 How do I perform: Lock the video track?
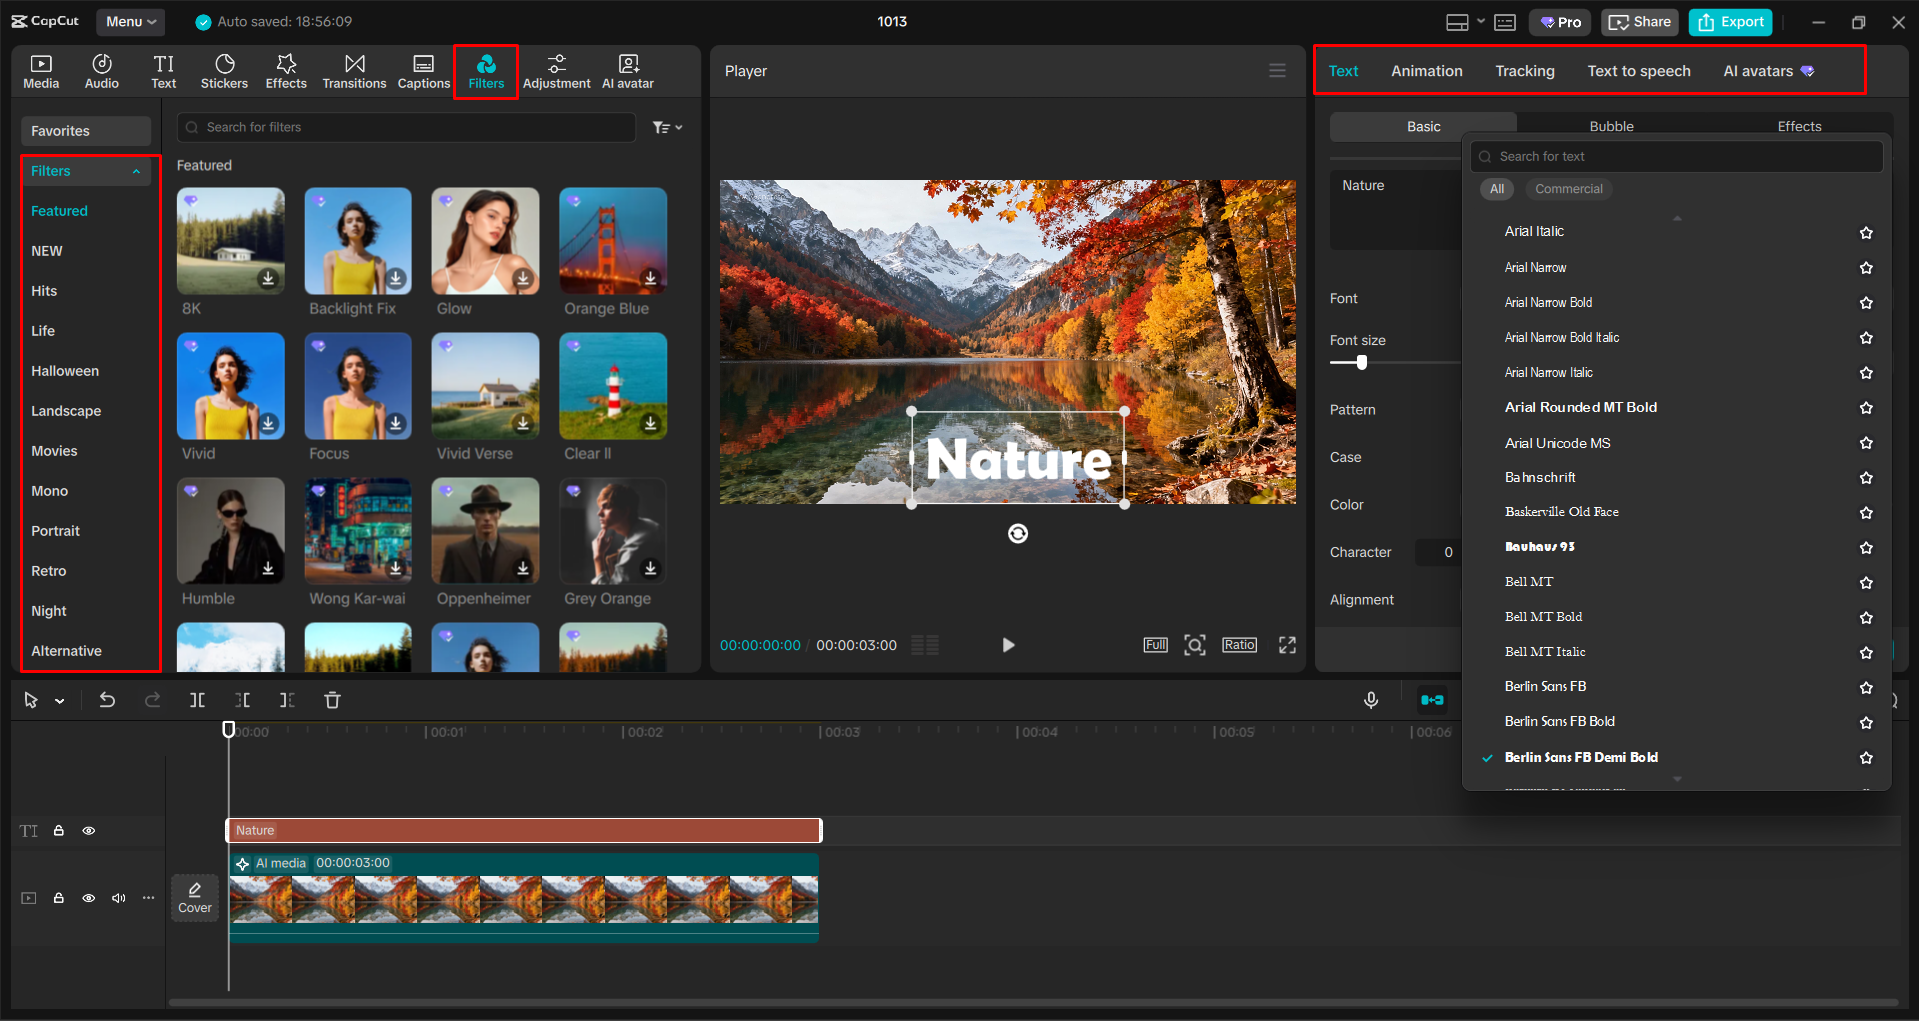[x=58, y=898]
